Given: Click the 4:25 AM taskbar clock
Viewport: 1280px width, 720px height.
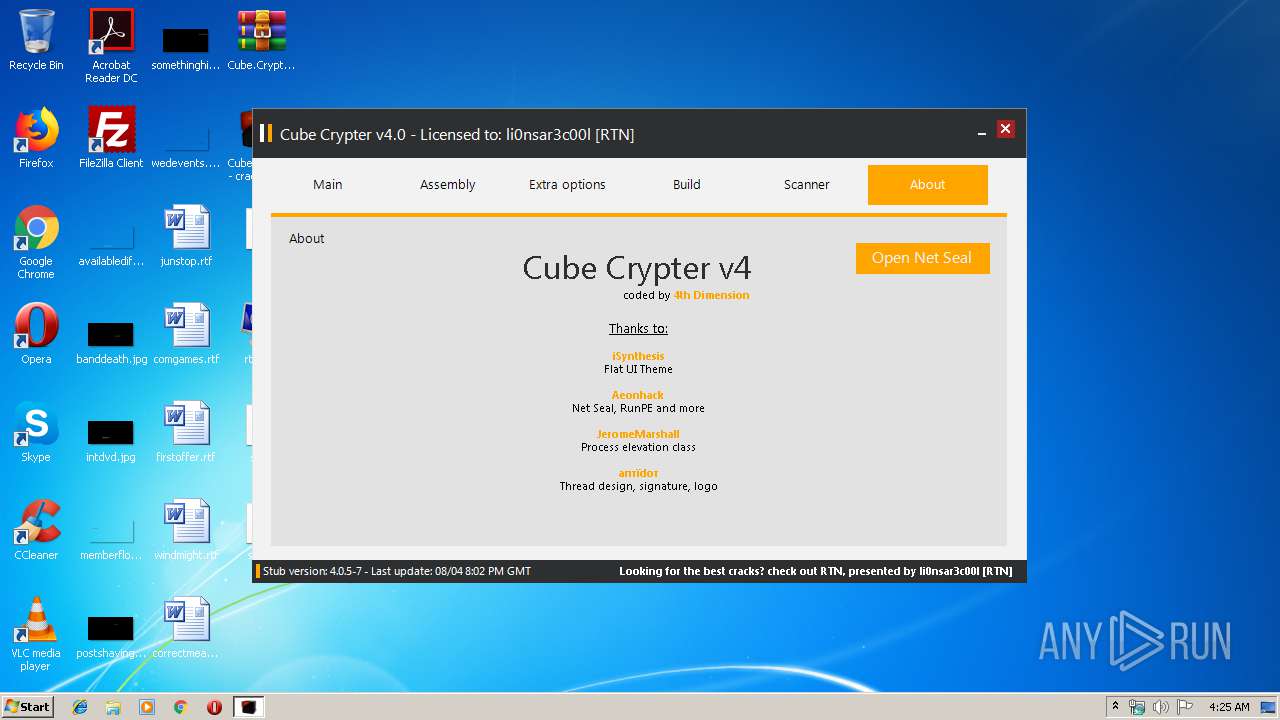Looking at the screenshot, I should tap(1229, 707).
